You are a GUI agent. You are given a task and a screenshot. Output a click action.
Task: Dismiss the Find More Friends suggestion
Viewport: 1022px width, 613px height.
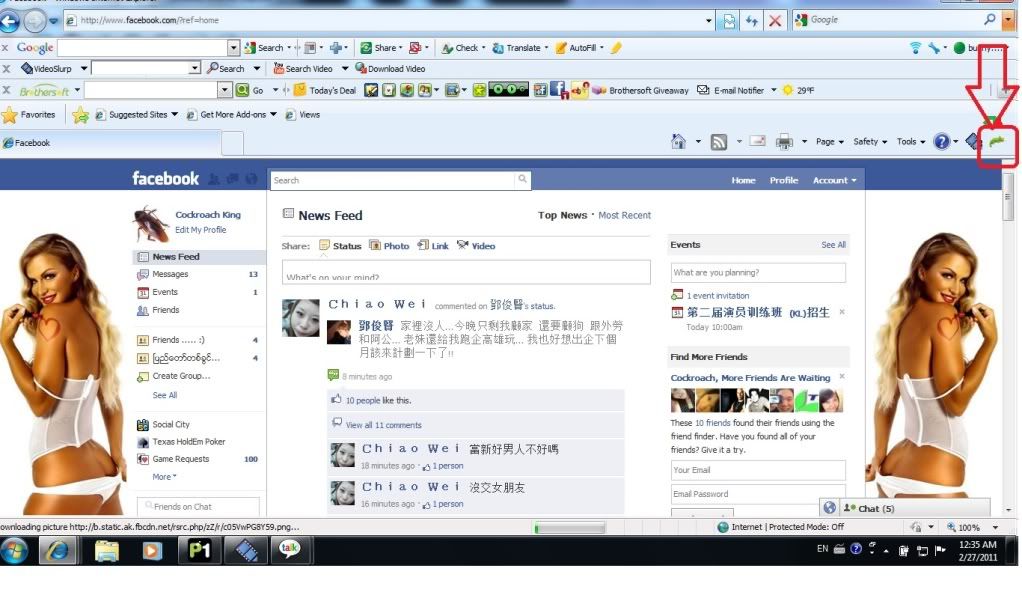pos(842,376)
